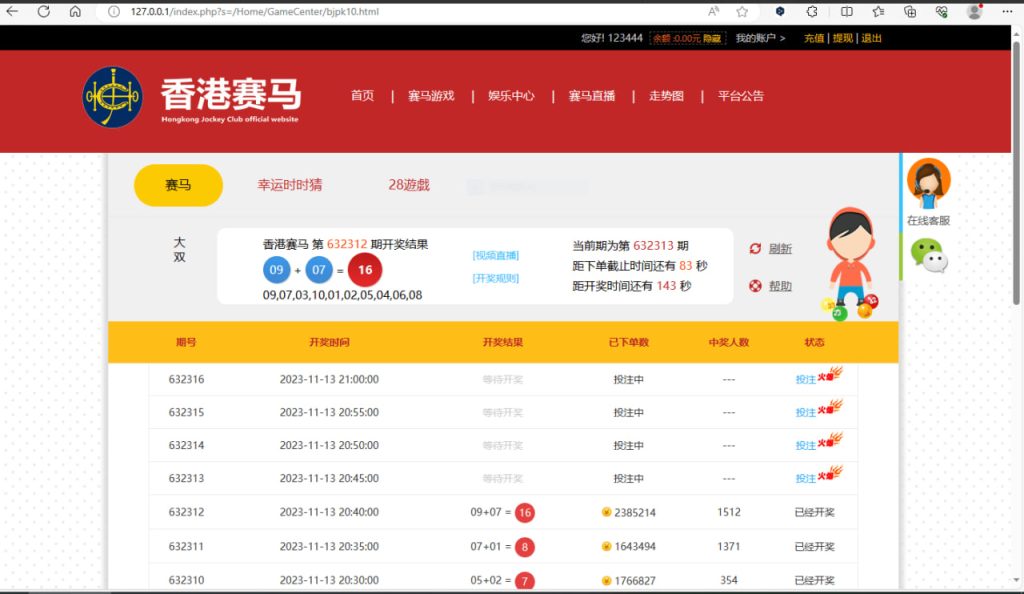Image resolution: width=1024 pixels, height=594 pixels.
Task: Open Browser essentials heart icon
Action: 941,11
